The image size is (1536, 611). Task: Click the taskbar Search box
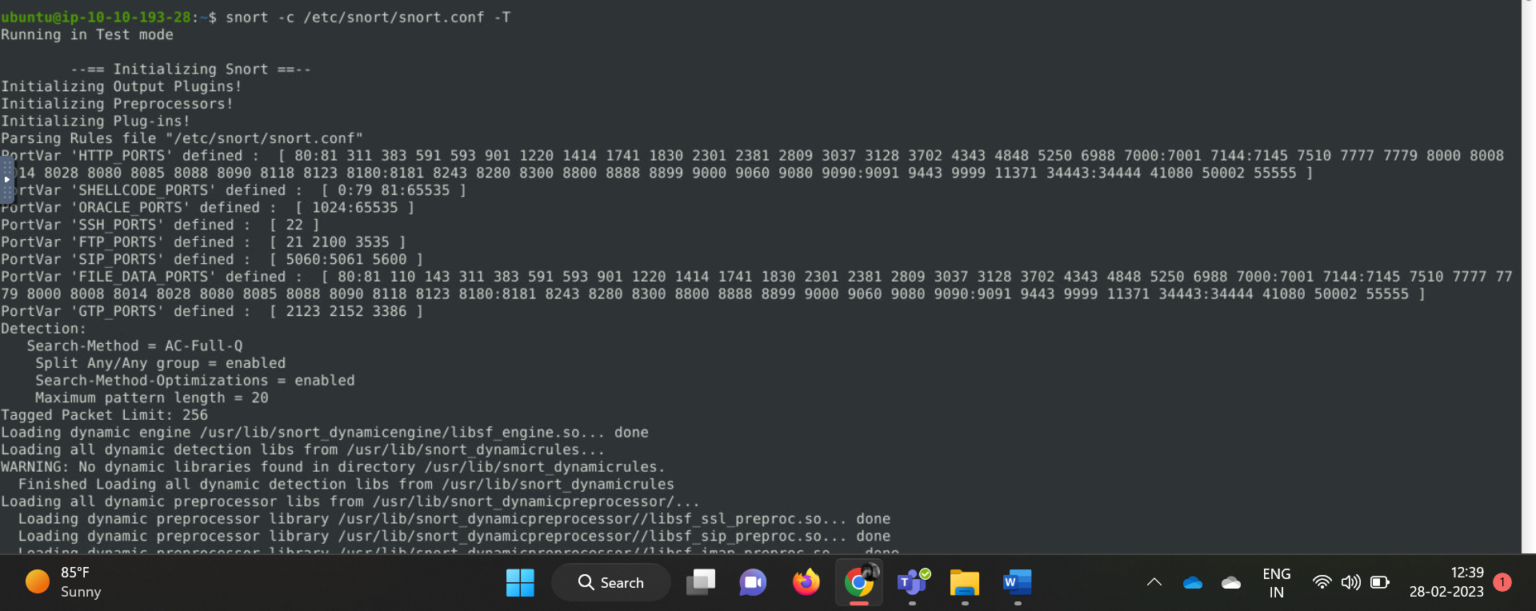click(611, 582)
